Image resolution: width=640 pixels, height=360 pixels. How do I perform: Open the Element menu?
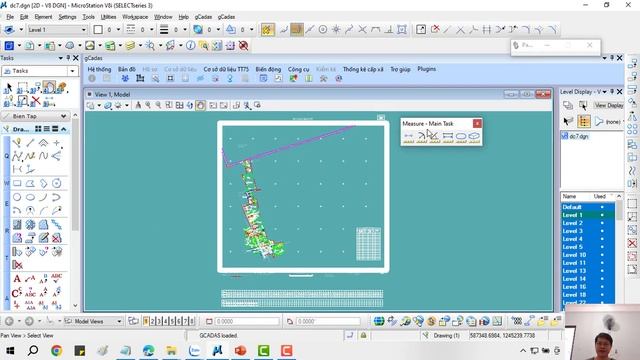(x=43, y=17)
